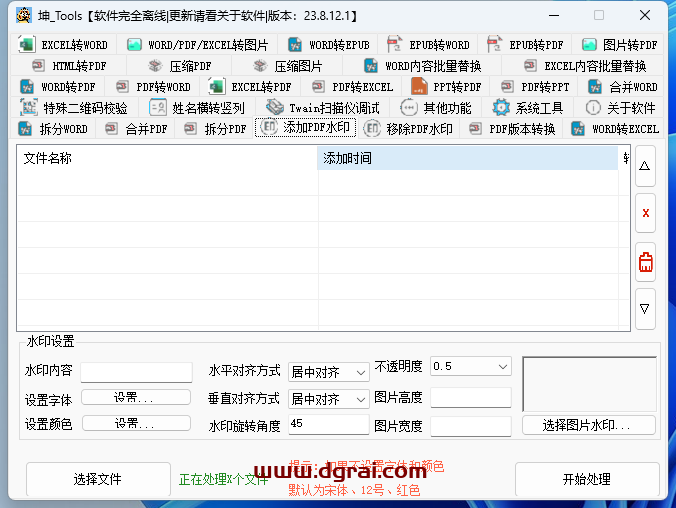Click the EXCEL转PDF icon

tap(217, 87)
